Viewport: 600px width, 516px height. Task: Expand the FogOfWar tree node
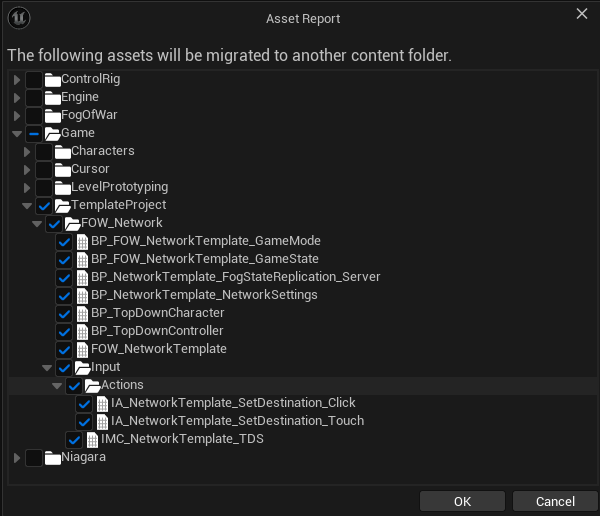click(x=17, y=116)
